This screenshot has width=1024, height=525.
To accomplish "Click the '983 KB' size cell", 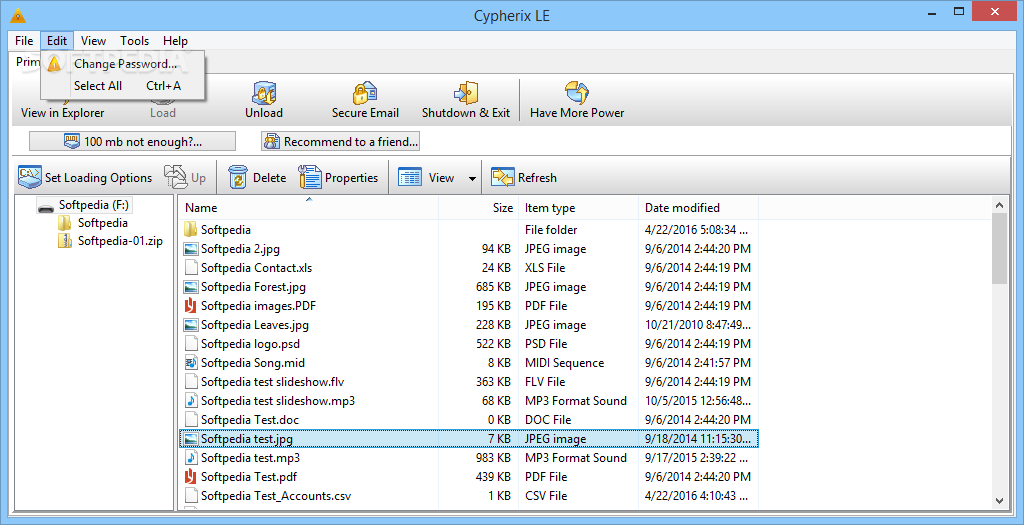I will click(494, 458).
